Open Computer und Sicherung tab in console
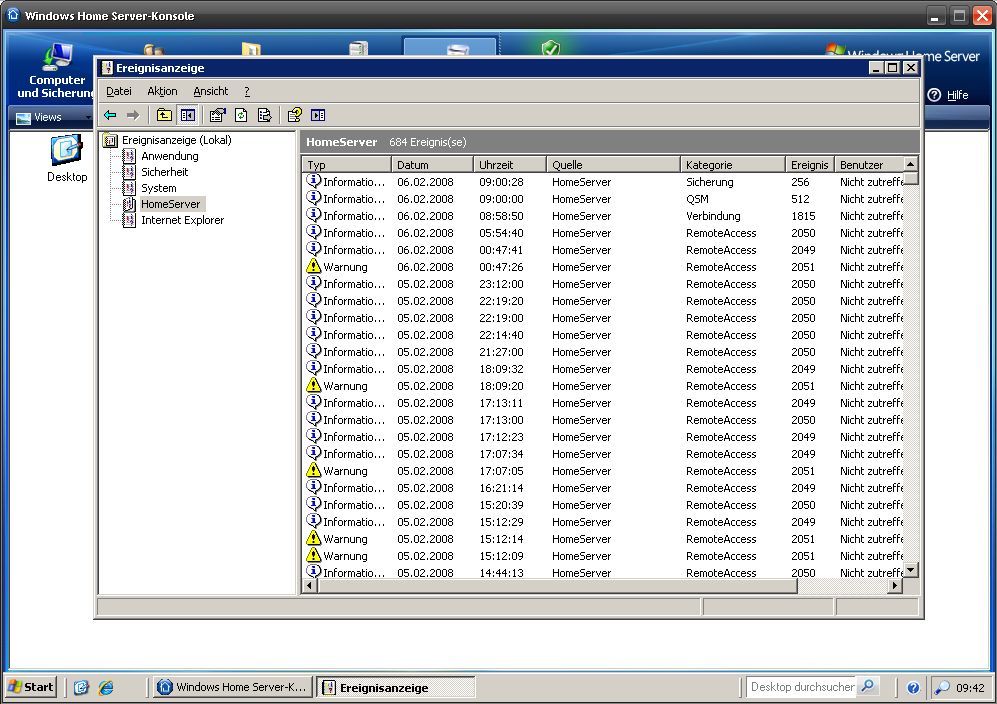 pos(57,72)
